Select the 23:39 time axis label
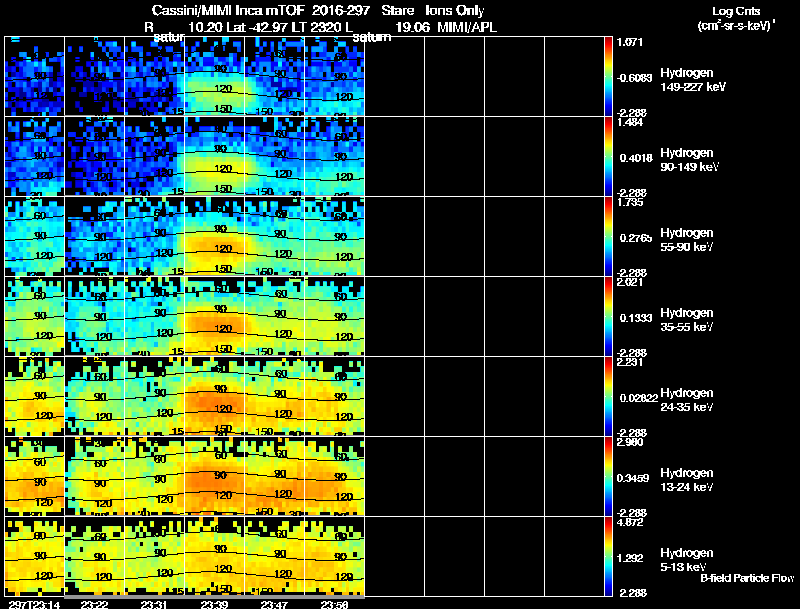 coord(214,604)
